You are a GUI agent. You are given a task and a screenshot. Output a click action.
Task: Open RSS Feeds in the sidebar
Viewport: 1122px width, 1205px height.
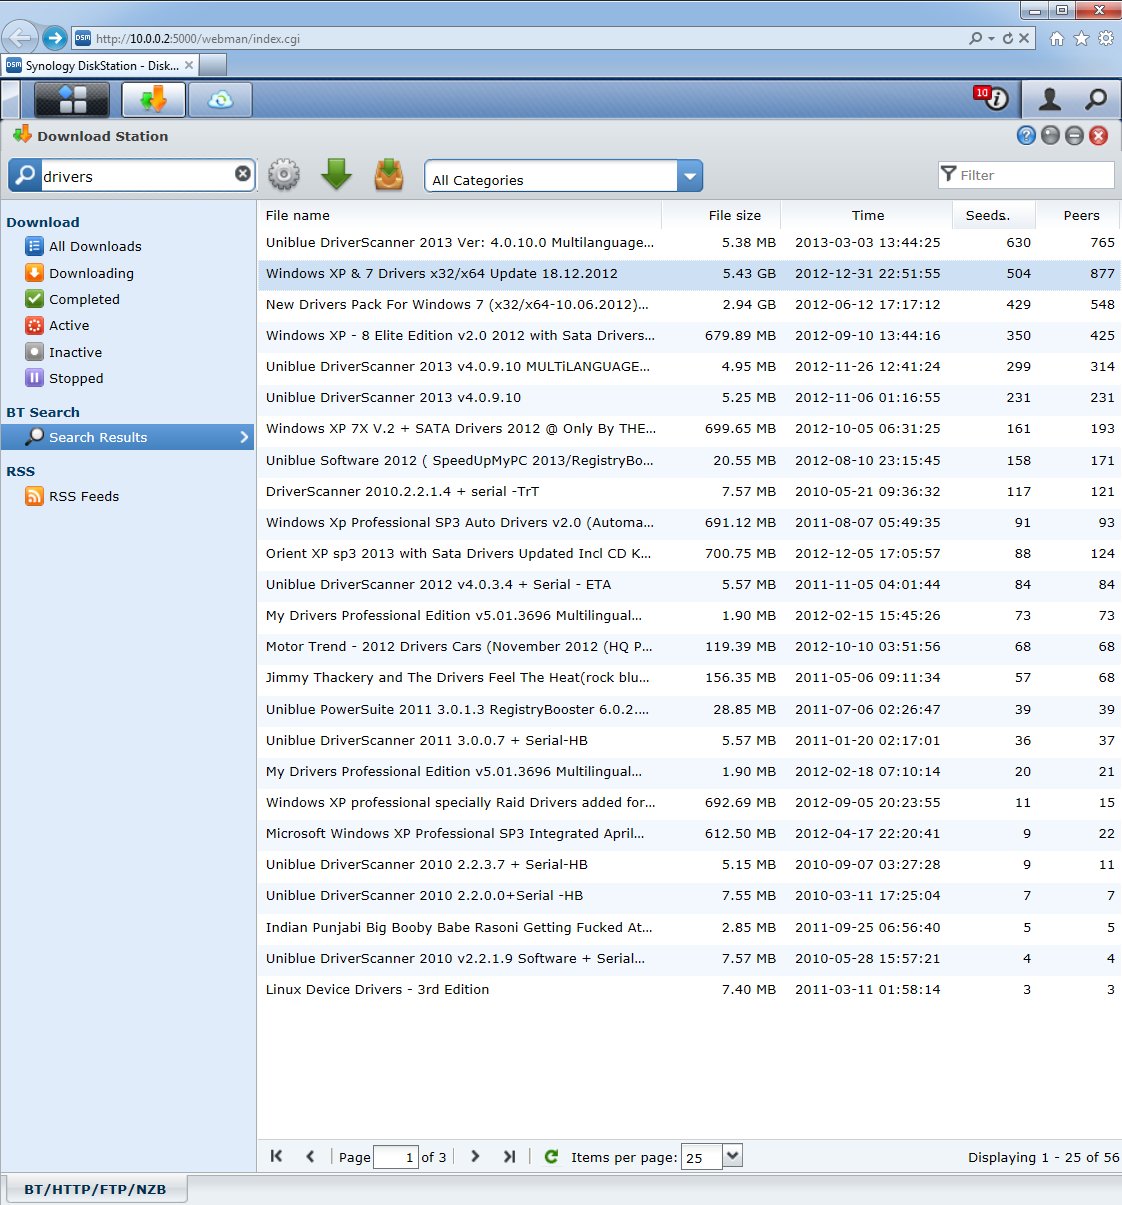(84, 496)
